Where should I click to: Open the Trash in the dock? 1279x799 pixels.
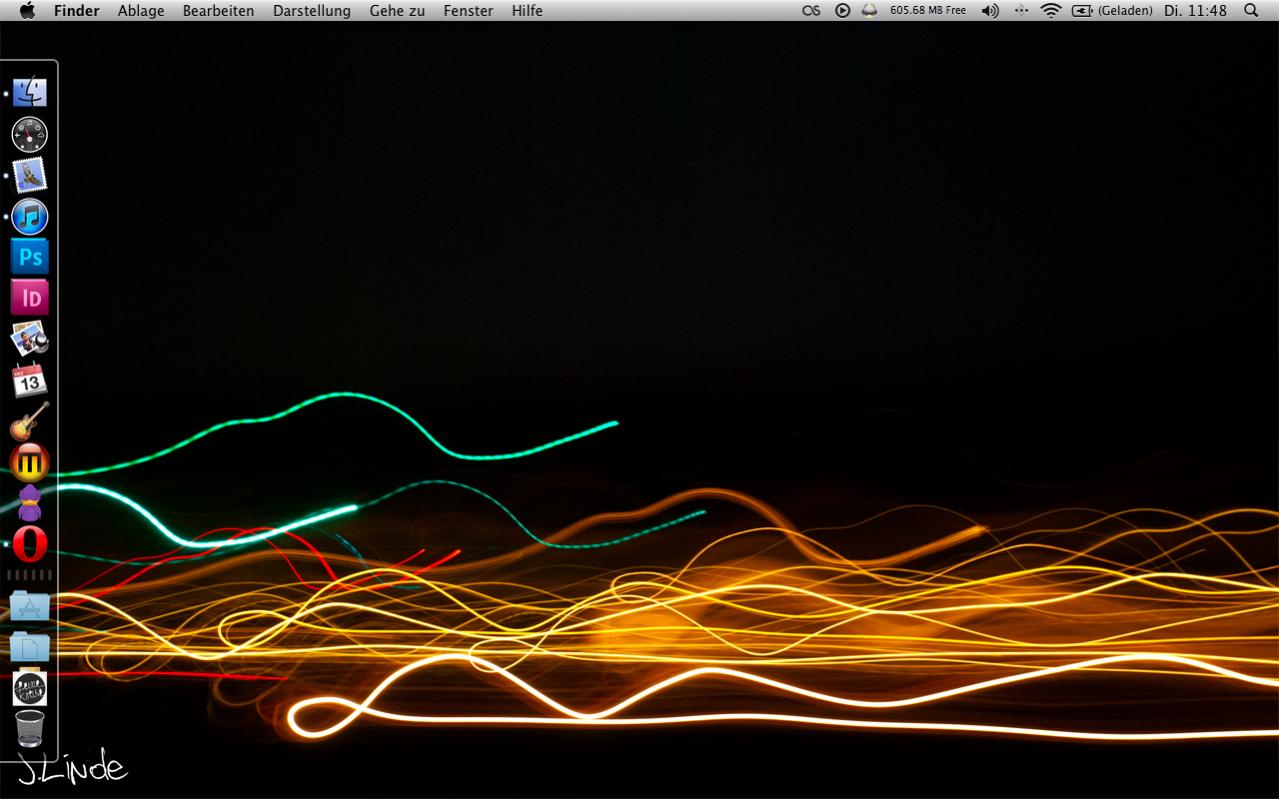[x=30, y=728]
